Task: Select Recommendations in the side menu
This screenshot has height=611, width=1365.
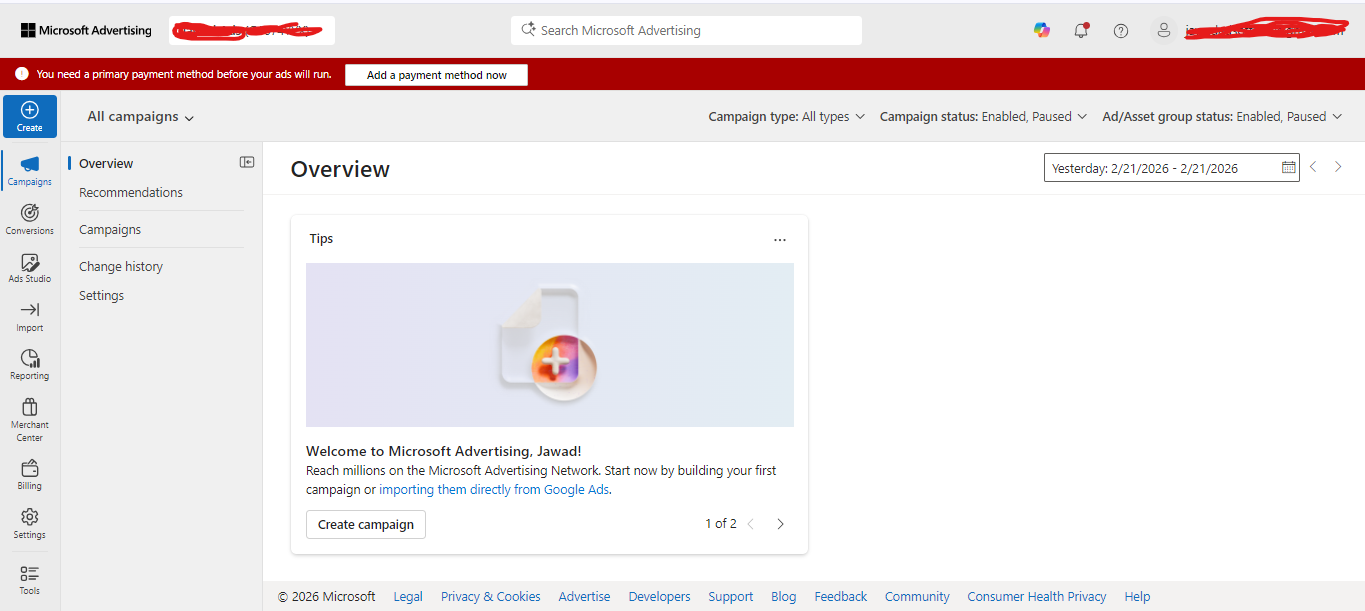Action: click(x=131, y=192)
